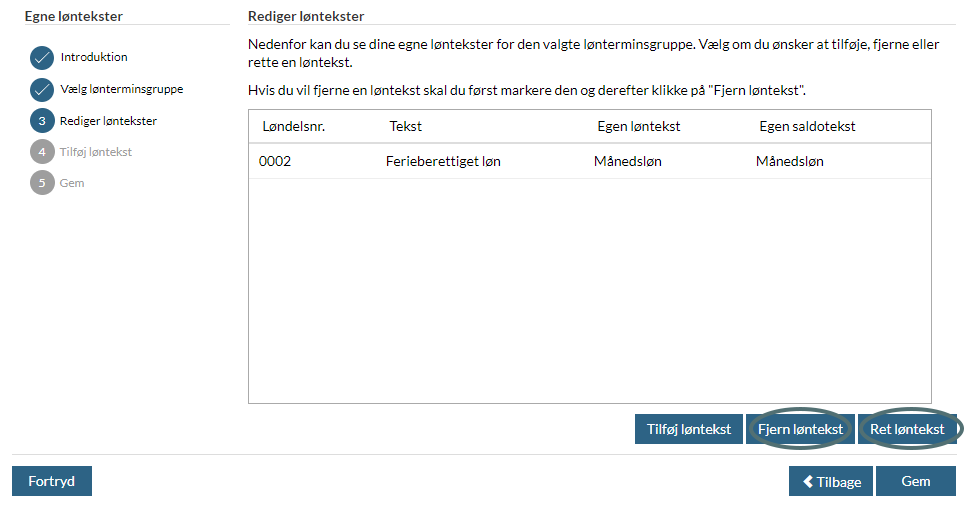Cancel using the Fortryd button
970x506 pixels.
pos(52,481)
